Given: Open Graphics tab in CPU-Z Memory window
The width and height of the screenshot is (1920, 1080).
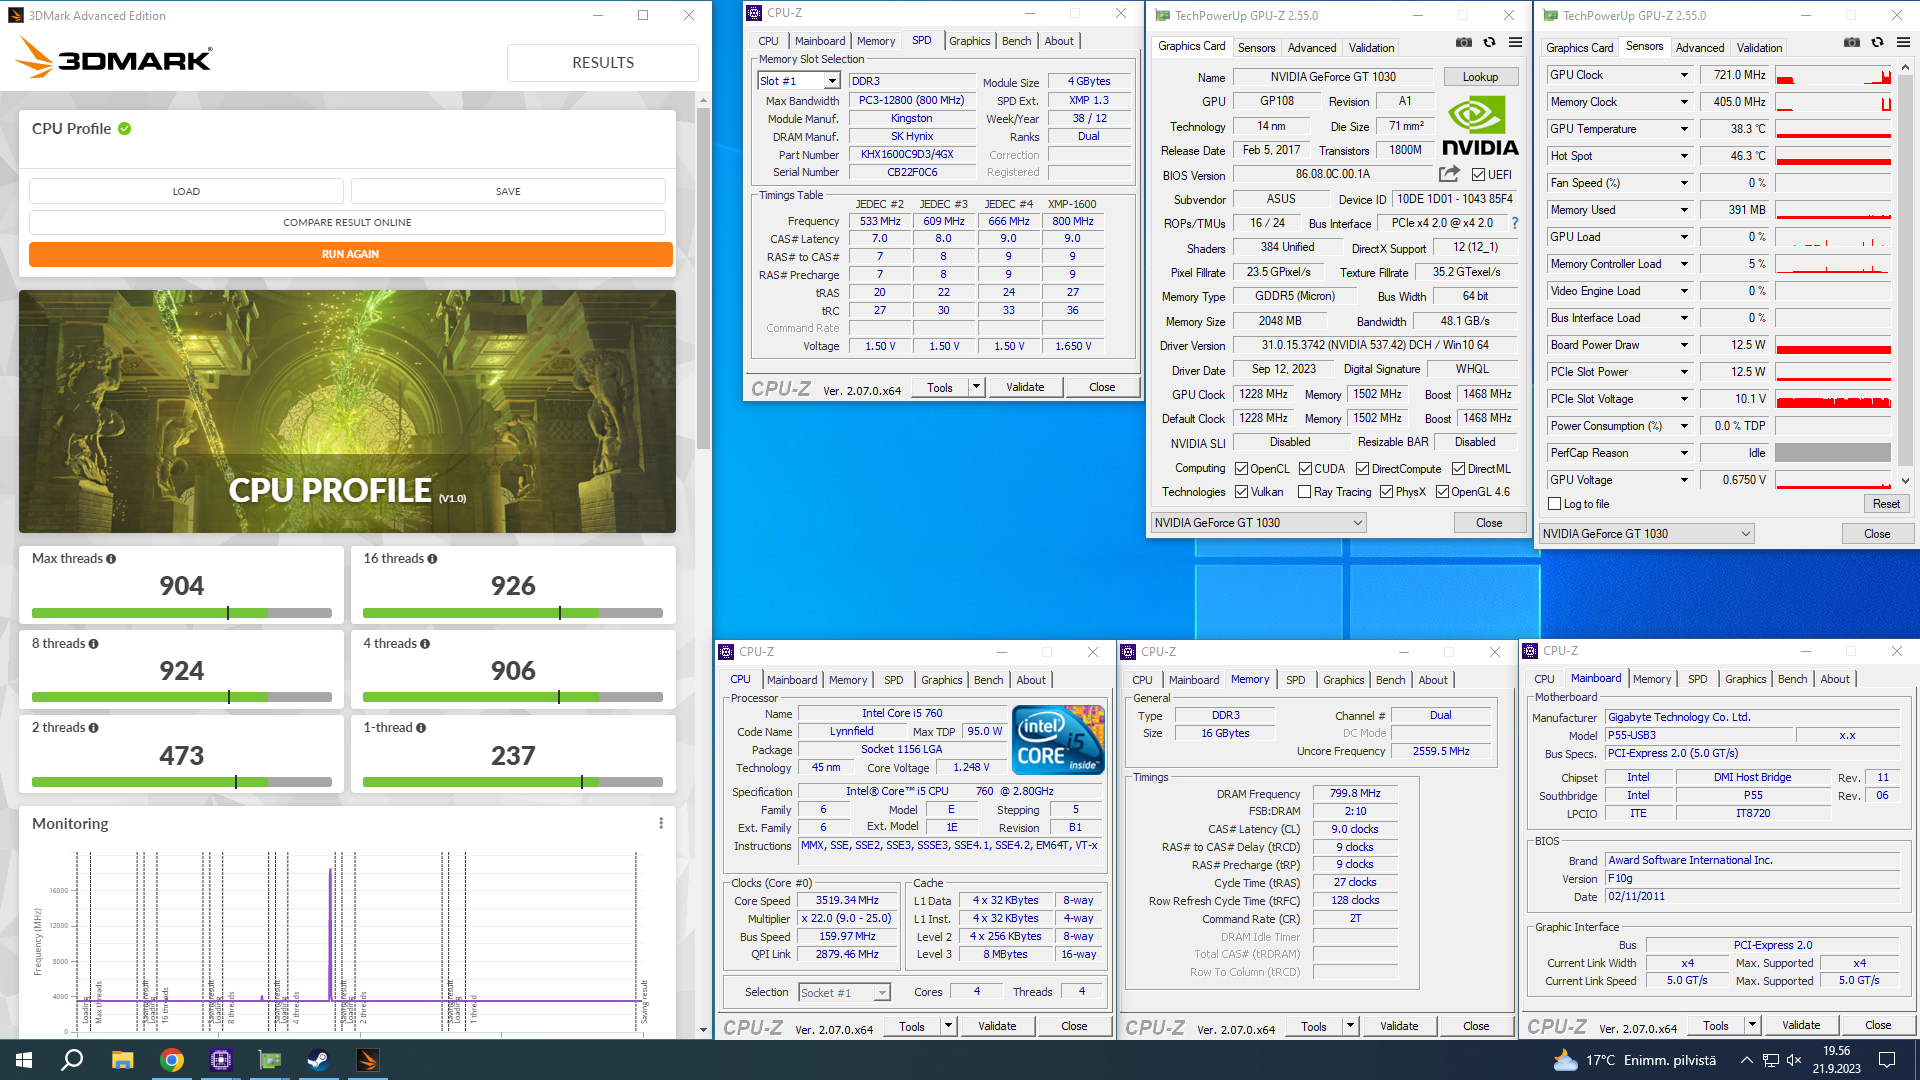Looking at the screenshot, I should click(1343, 680).
